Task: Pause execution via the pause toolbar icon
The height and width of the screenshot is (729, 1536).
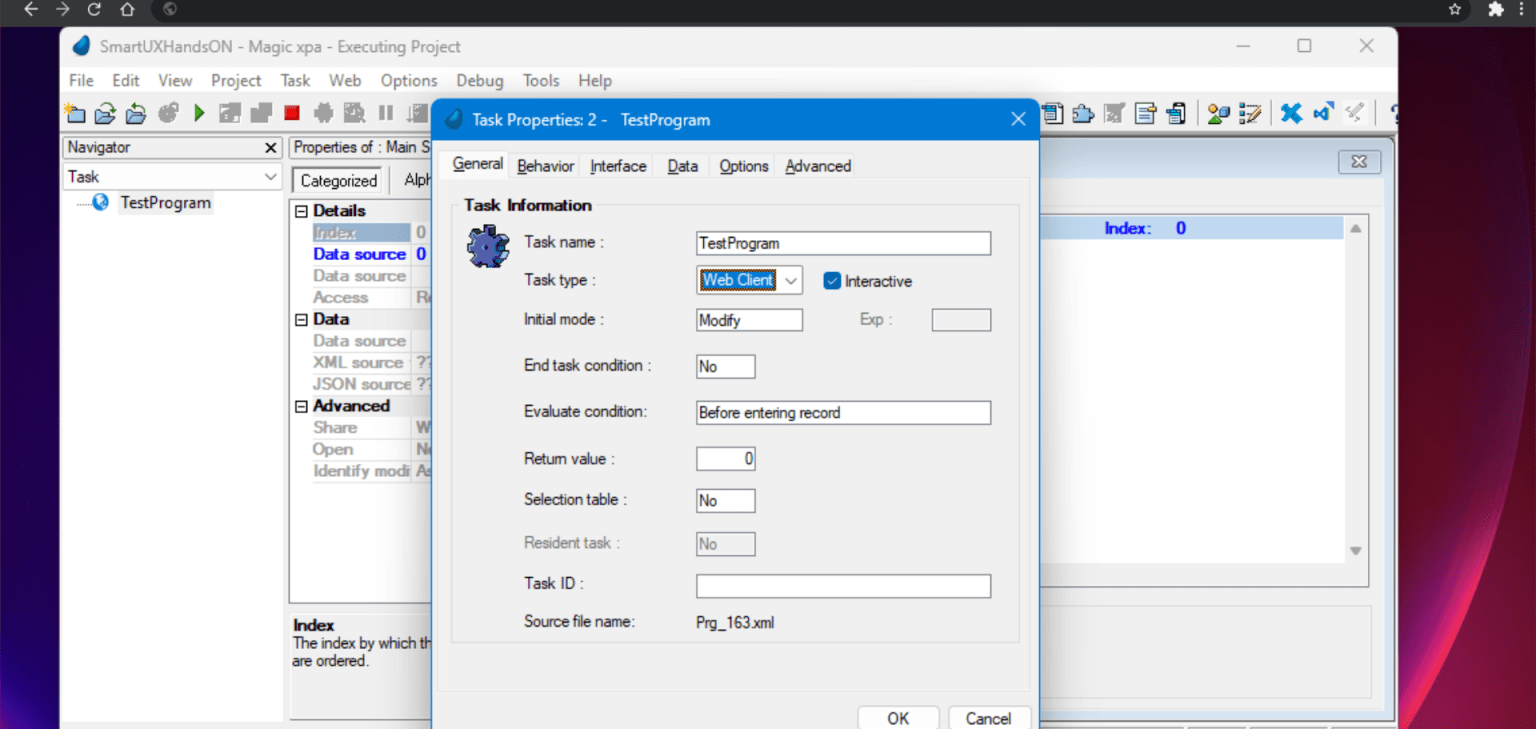Action: [x=385, y=112]
